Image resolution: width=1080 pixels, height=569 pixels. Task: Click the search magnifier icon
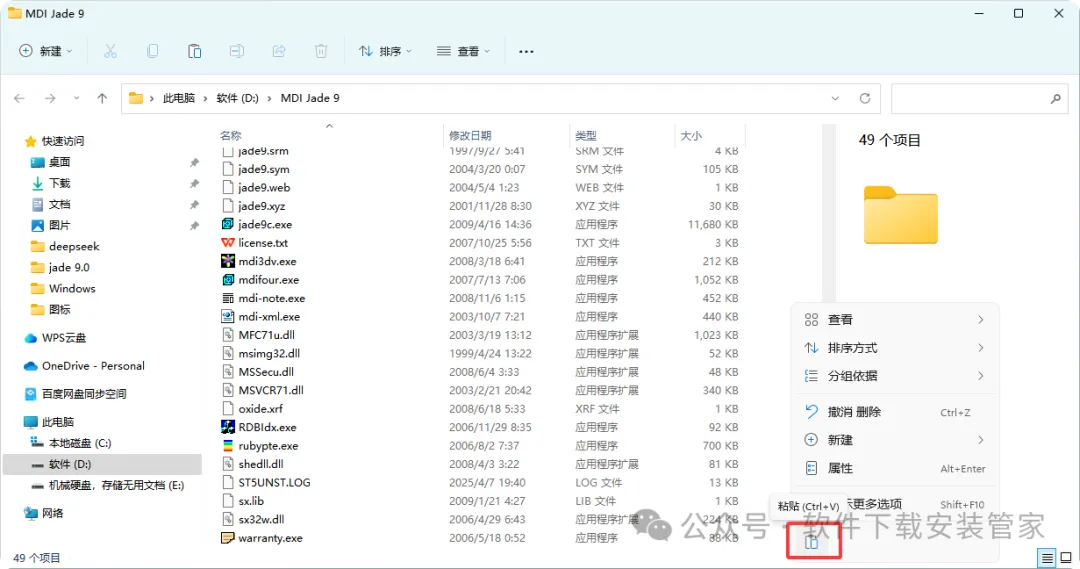[x=1055, y=99]
